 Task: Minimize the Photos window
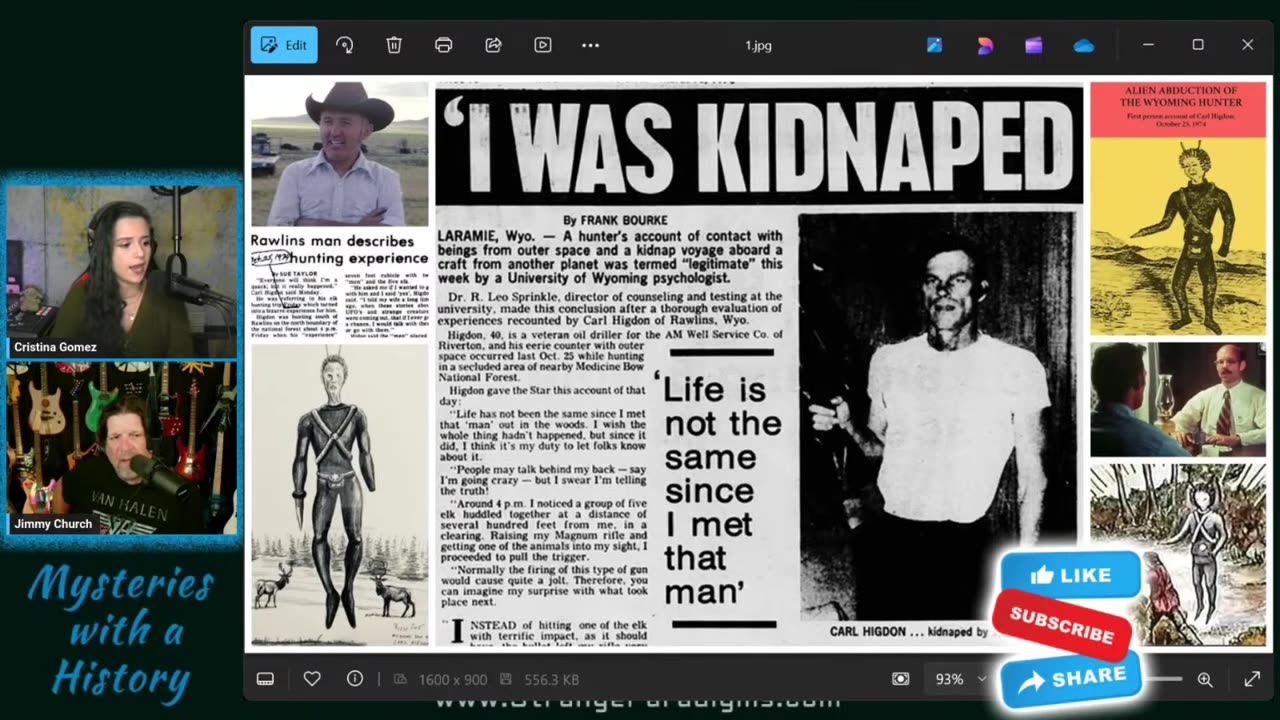[1148, 45]
